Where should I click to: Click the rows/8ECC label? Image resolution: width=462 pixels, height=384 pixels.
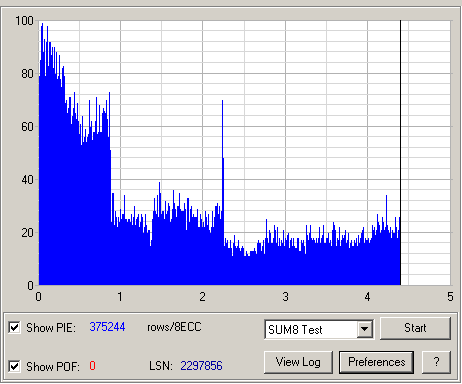click(174, 327)
